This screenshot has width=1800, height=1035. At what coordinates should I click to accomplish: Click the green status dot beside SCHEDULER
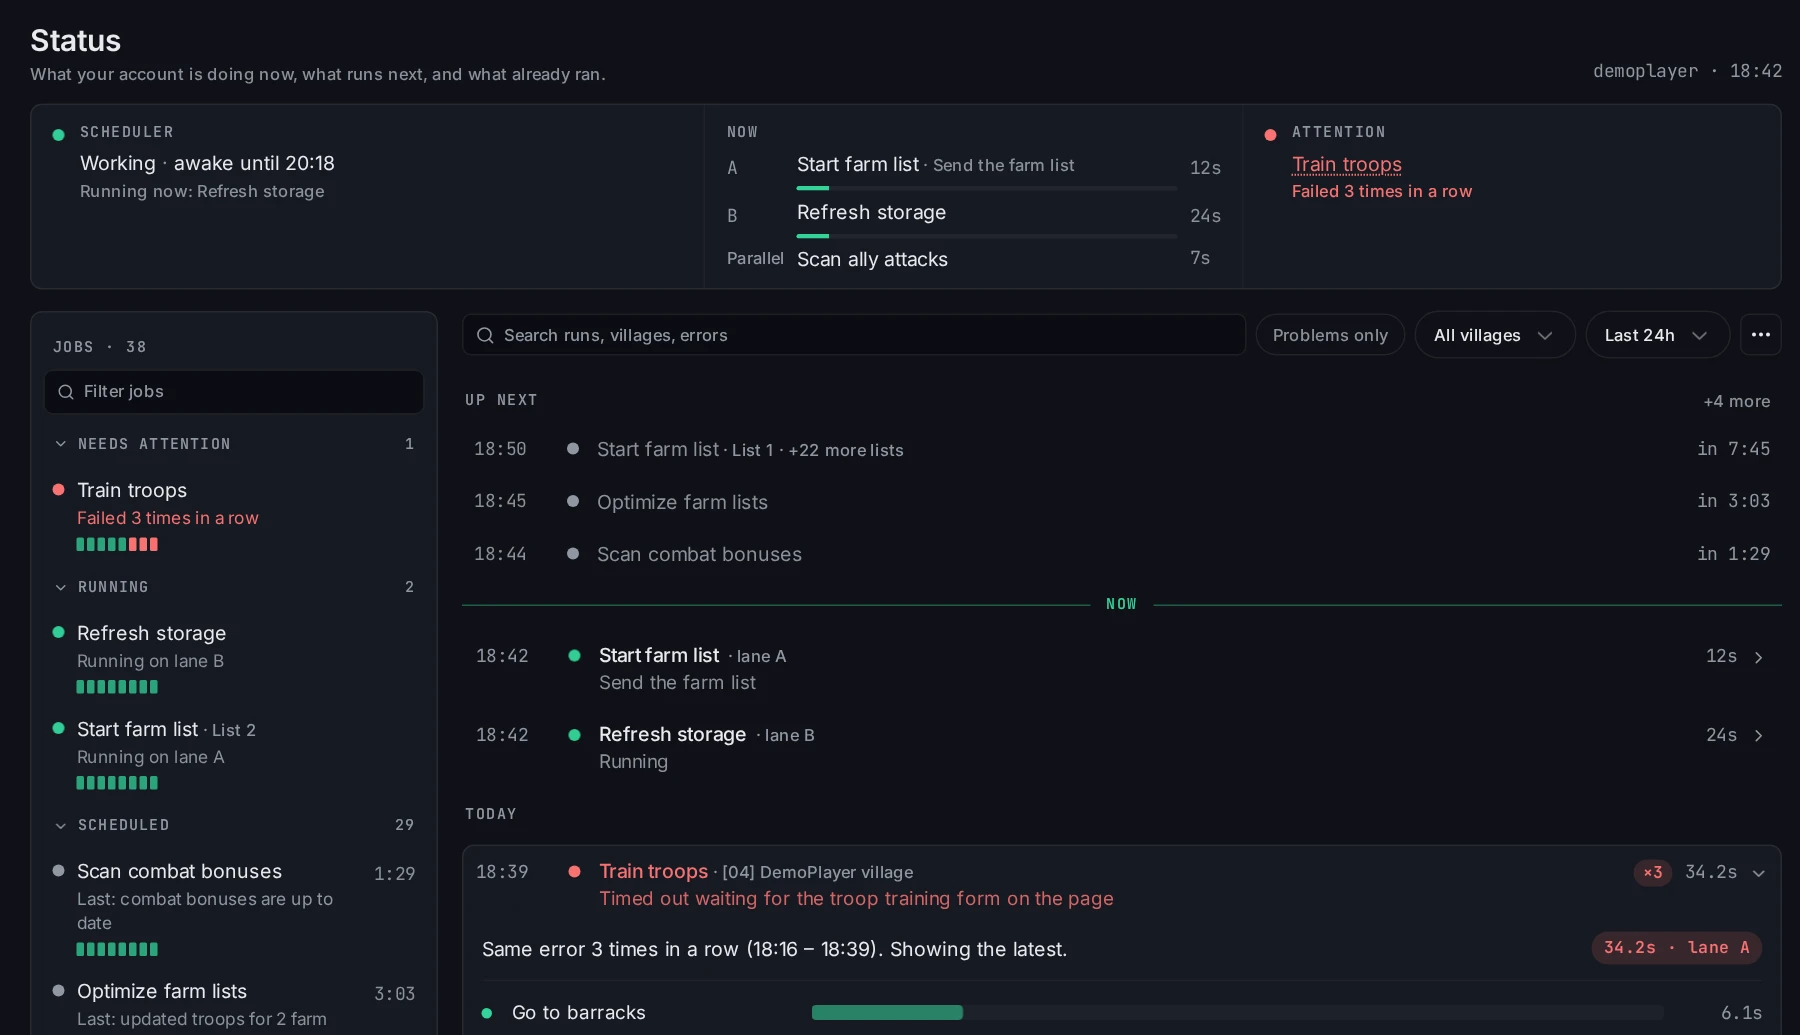[x=58, y=134]
